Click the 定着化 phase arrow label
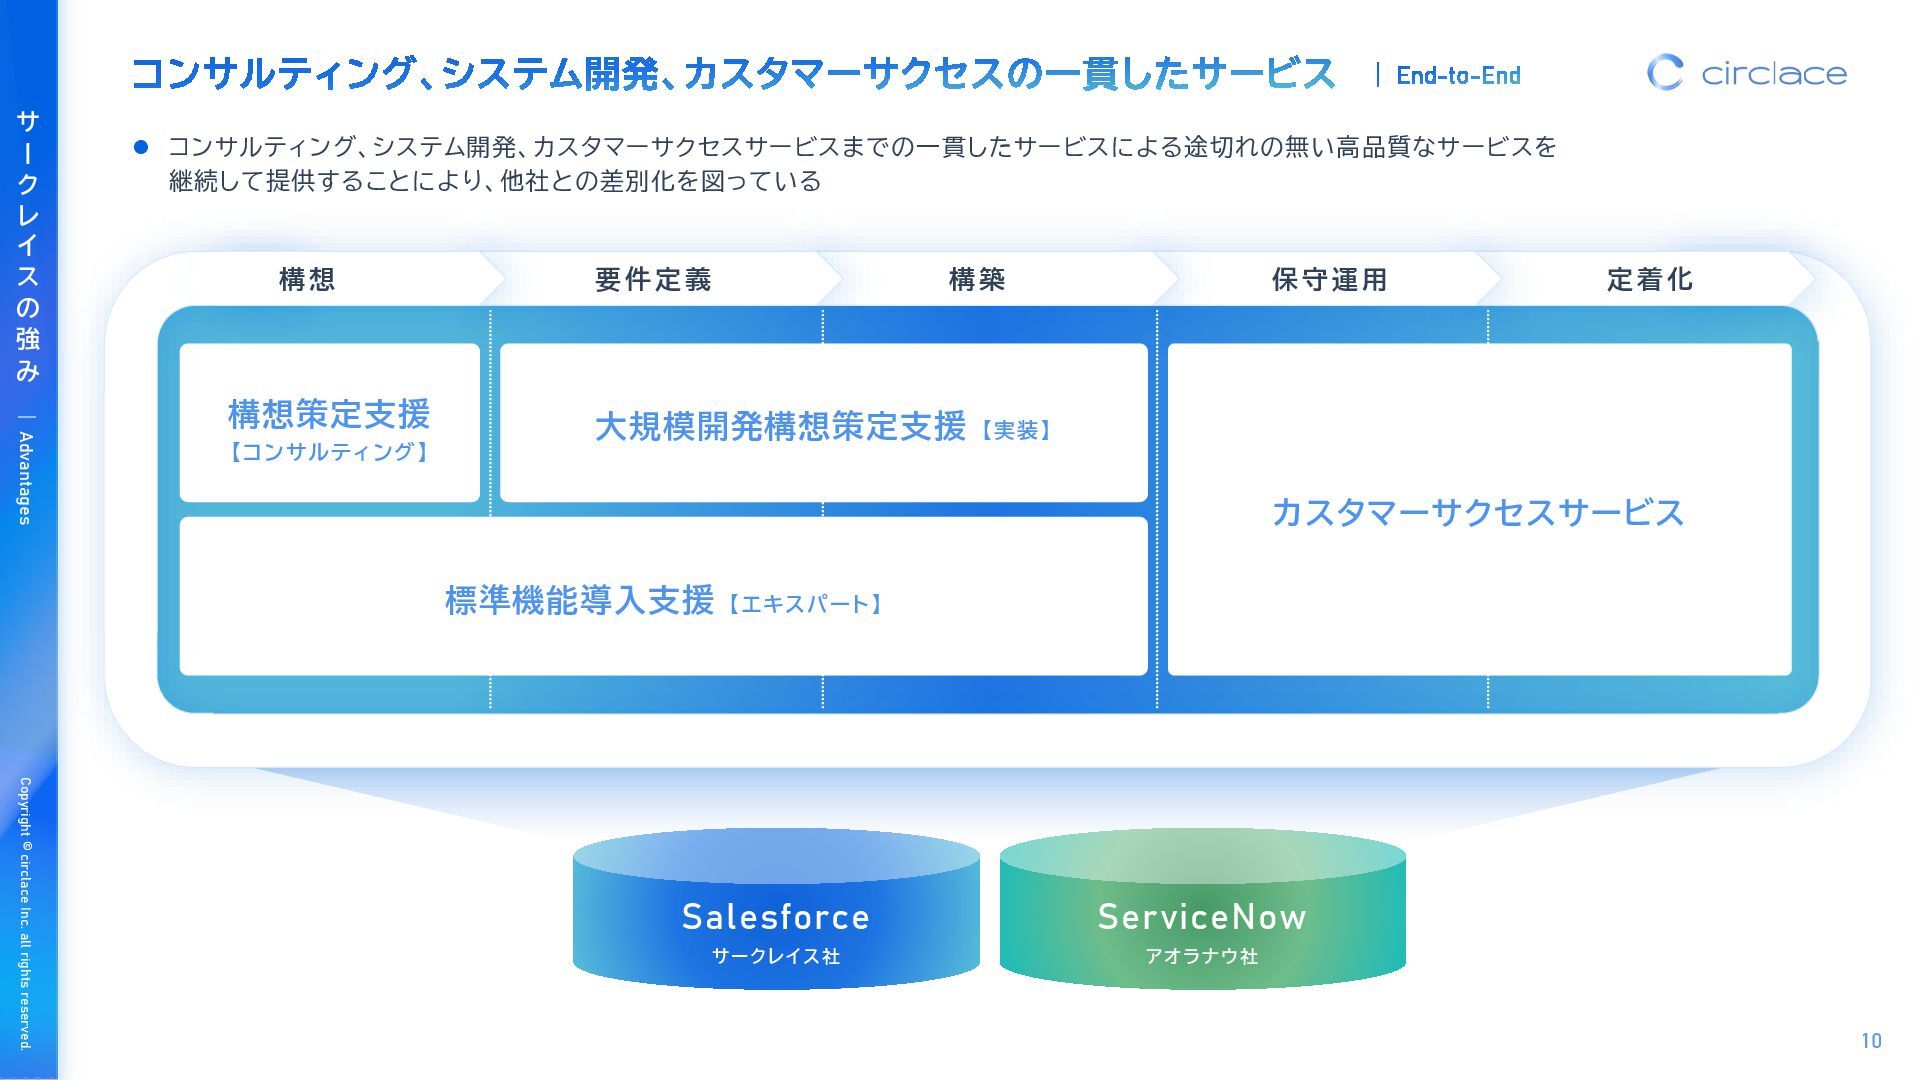1920x1080 pixels. [x=1650, y=279]
